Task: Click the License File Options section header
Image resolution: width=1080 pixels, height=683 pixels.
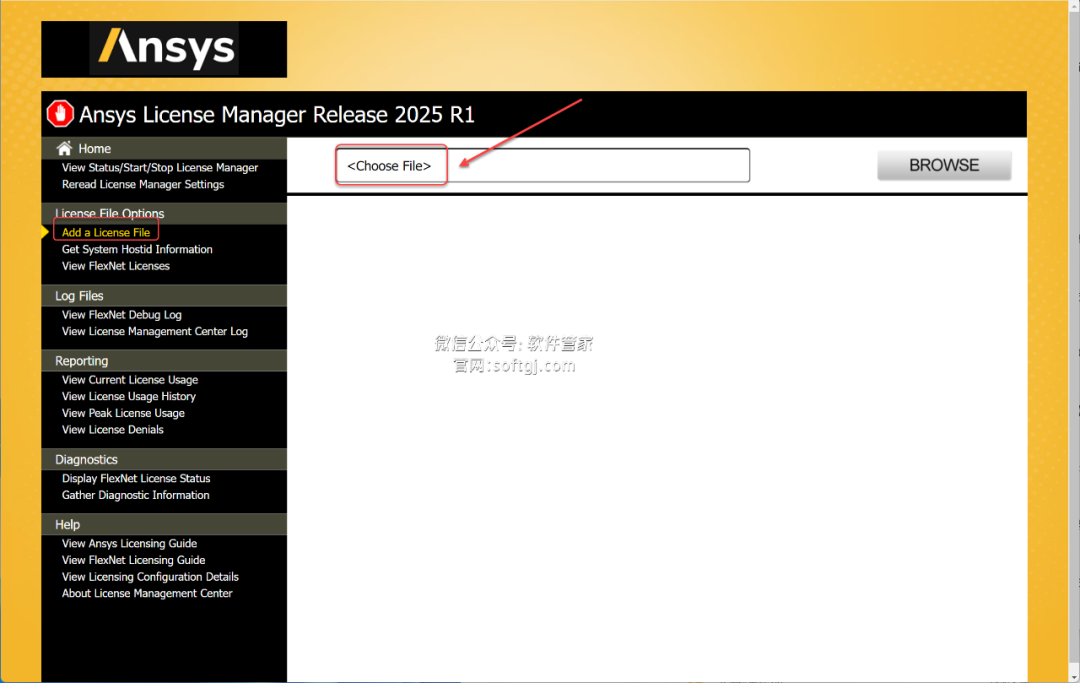Action: coord(164,213)
